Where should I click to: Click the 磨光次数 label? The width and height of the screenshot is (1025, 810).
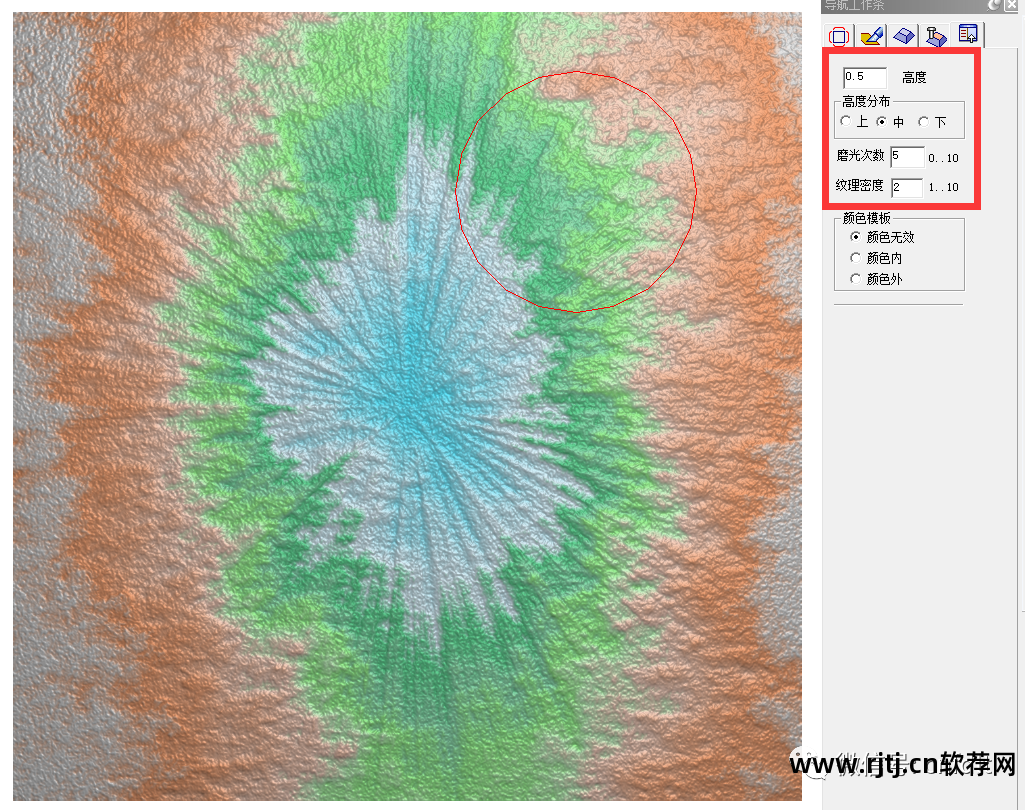860,156
